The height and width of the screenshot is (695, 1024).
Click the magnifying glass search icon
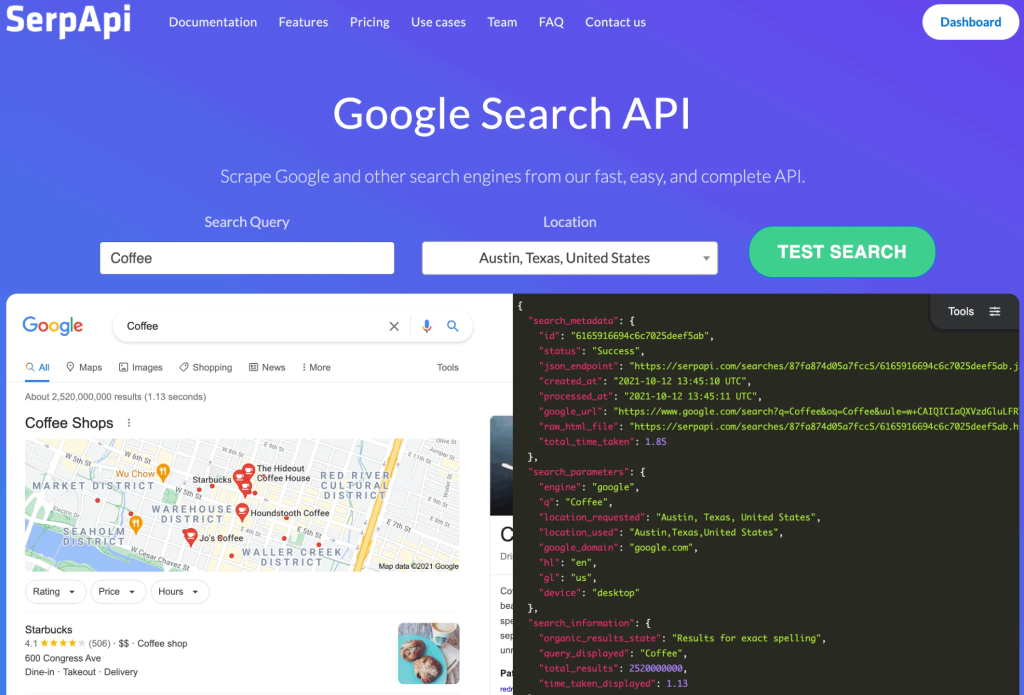coord(453,326)
